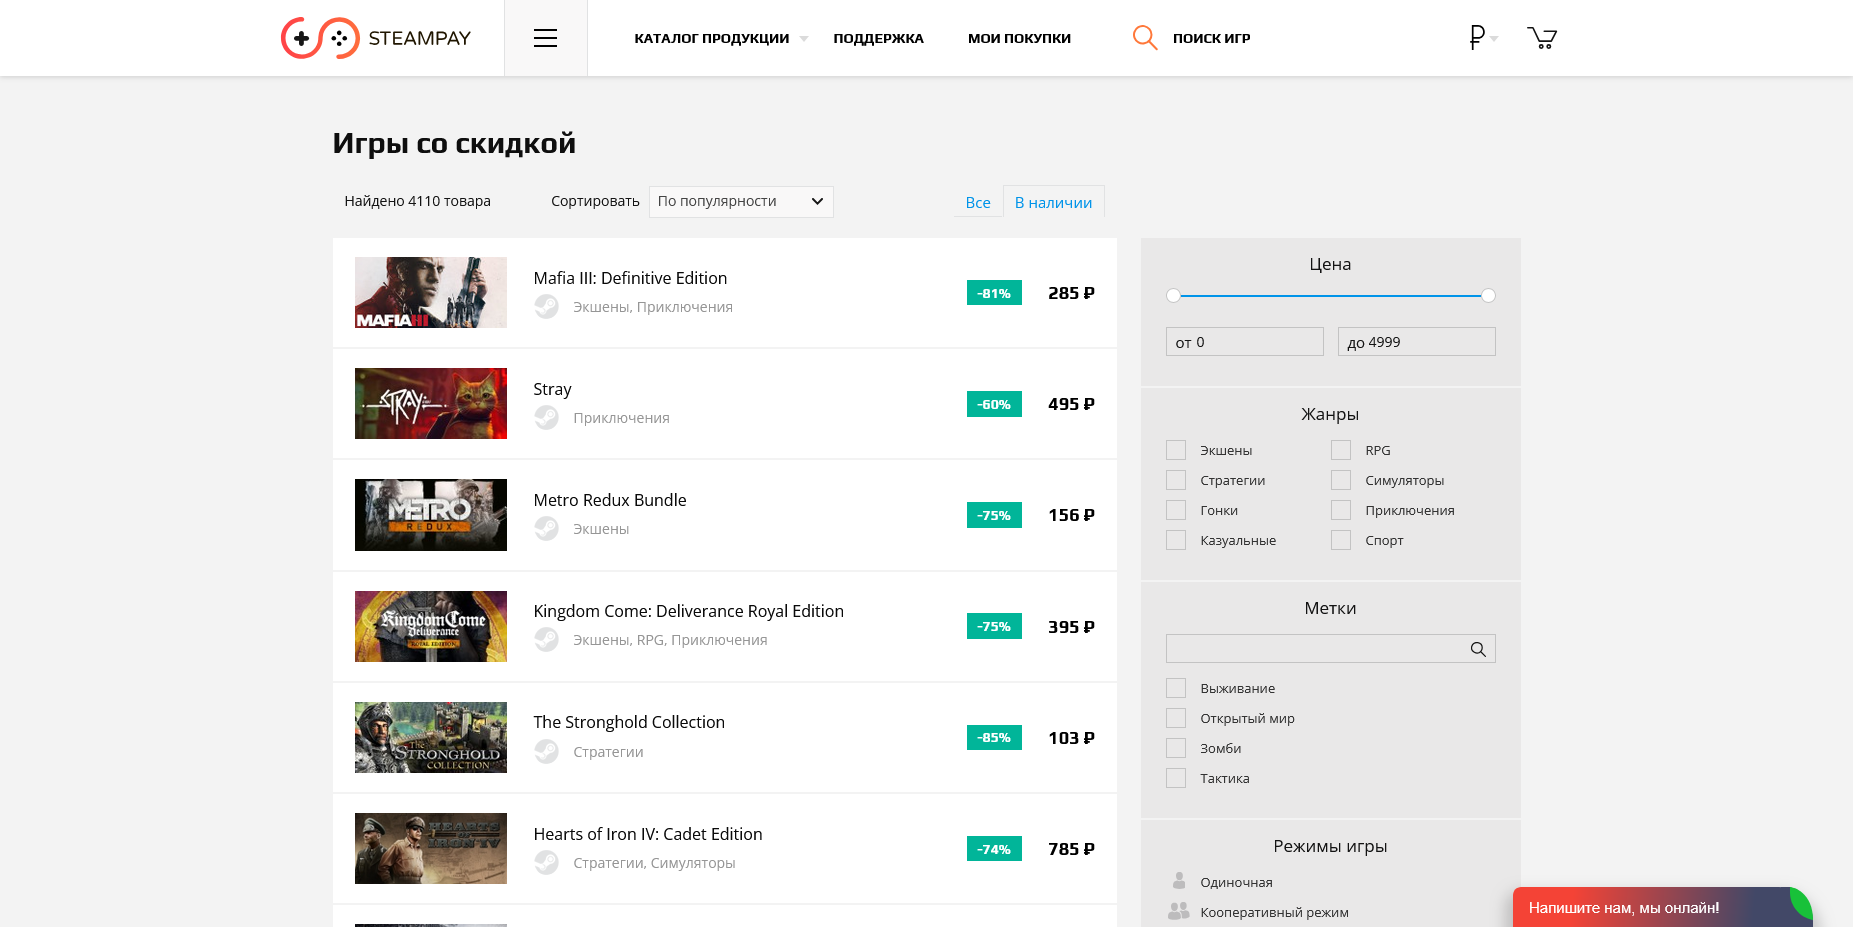Screen dimensions: 1853x927
Task: Click the maximum price slider handle
Action: coord(1488,295)
